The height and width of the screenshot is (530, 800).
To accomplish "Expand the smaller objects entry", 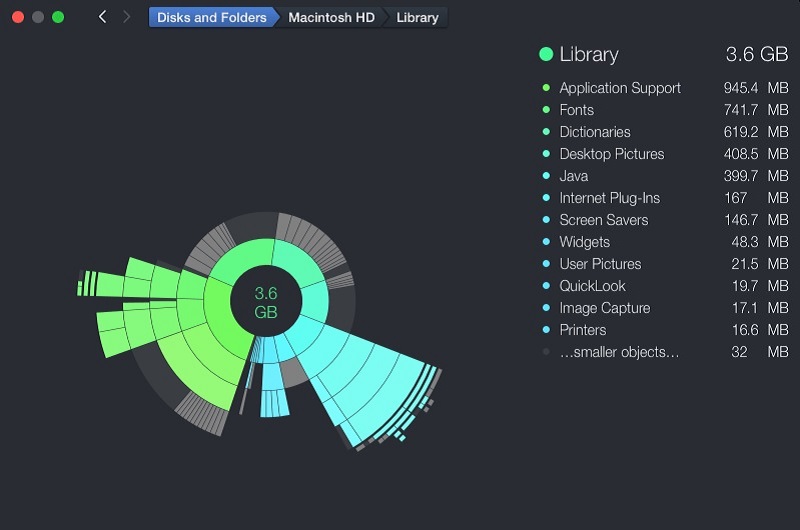I will pyautogui.click(x=619, y=352).
